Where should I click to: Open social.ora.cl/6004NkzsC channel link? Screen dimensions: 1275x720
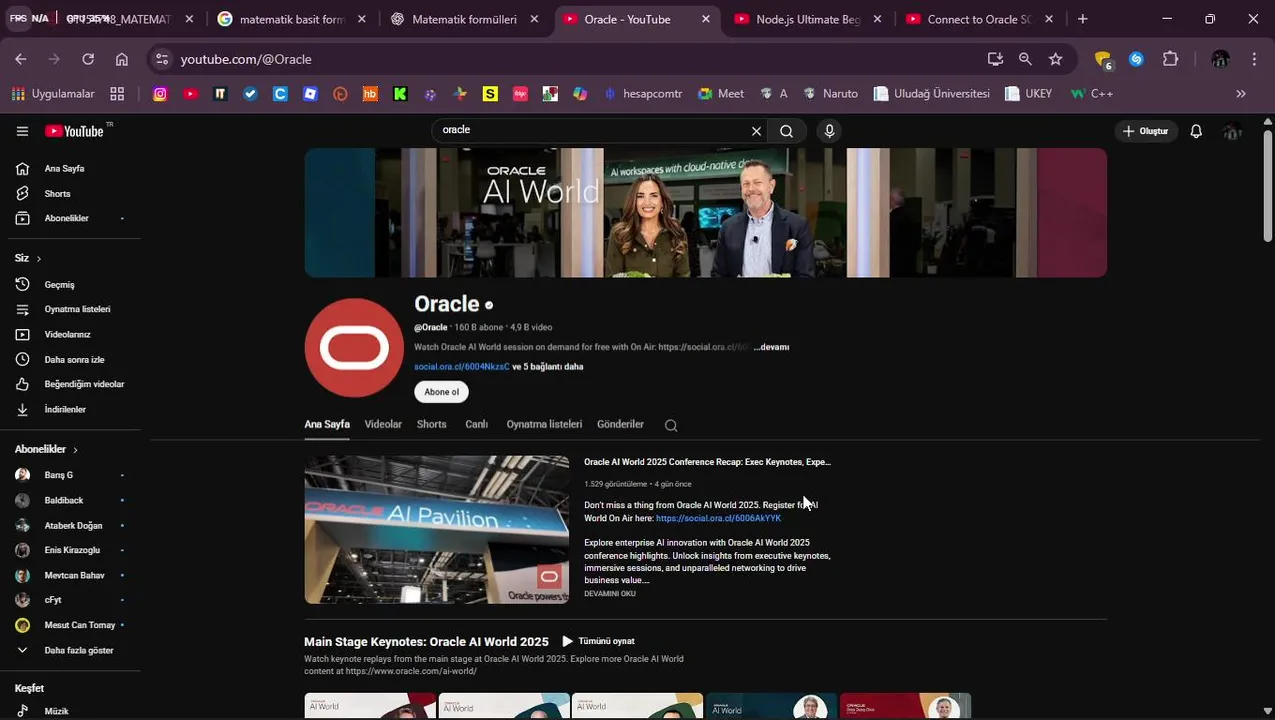(462, 367)
